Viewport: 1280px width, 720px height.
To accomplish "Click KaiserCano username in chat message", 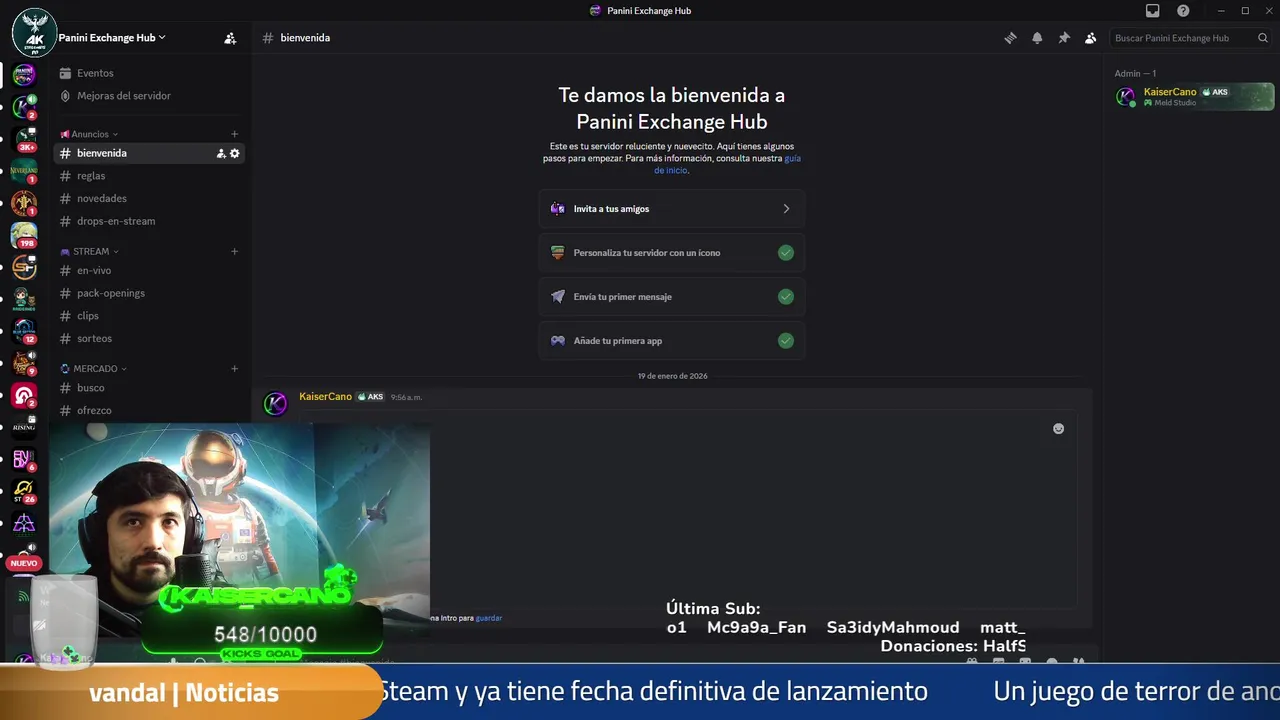I will pos(325,397).
